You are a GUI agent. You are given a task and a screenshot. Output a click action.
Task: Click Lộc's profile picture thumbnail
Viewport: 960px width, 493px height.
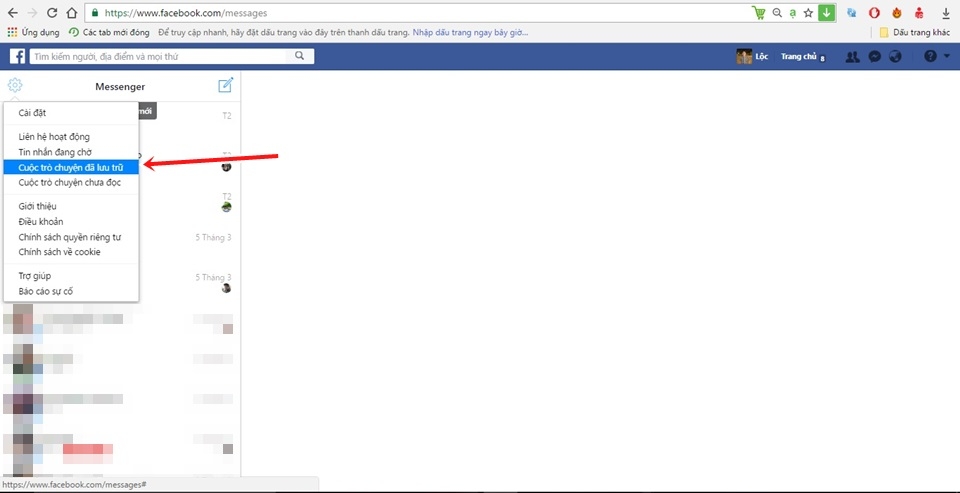click(744, 56)
